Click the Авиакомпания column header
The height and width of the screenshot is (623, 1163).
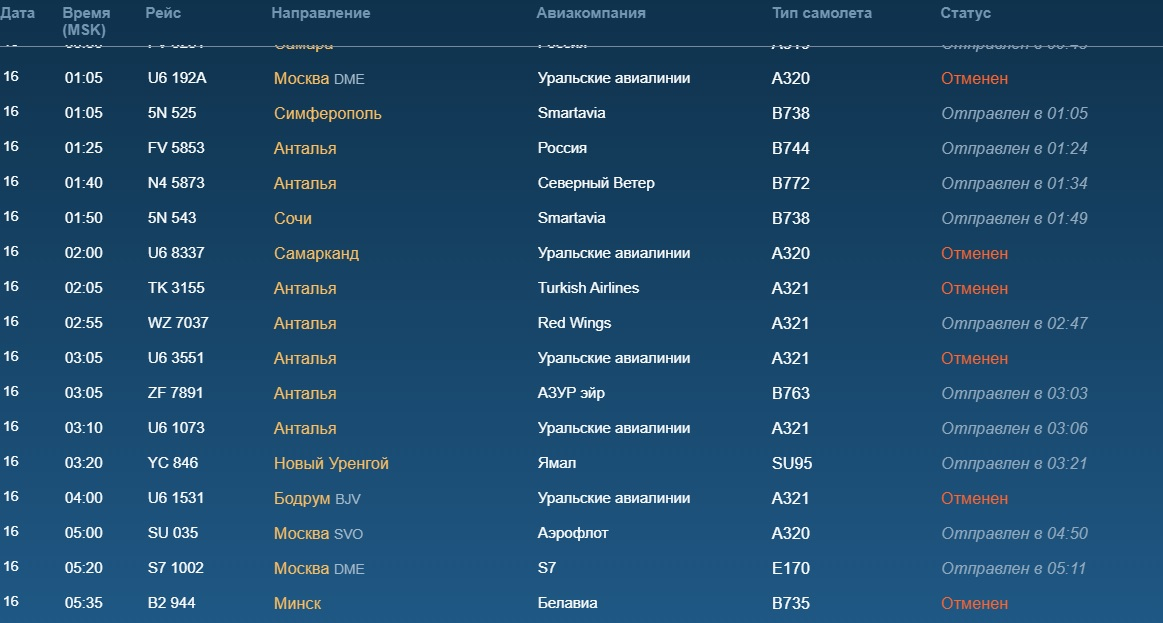[x=591, y=13]
